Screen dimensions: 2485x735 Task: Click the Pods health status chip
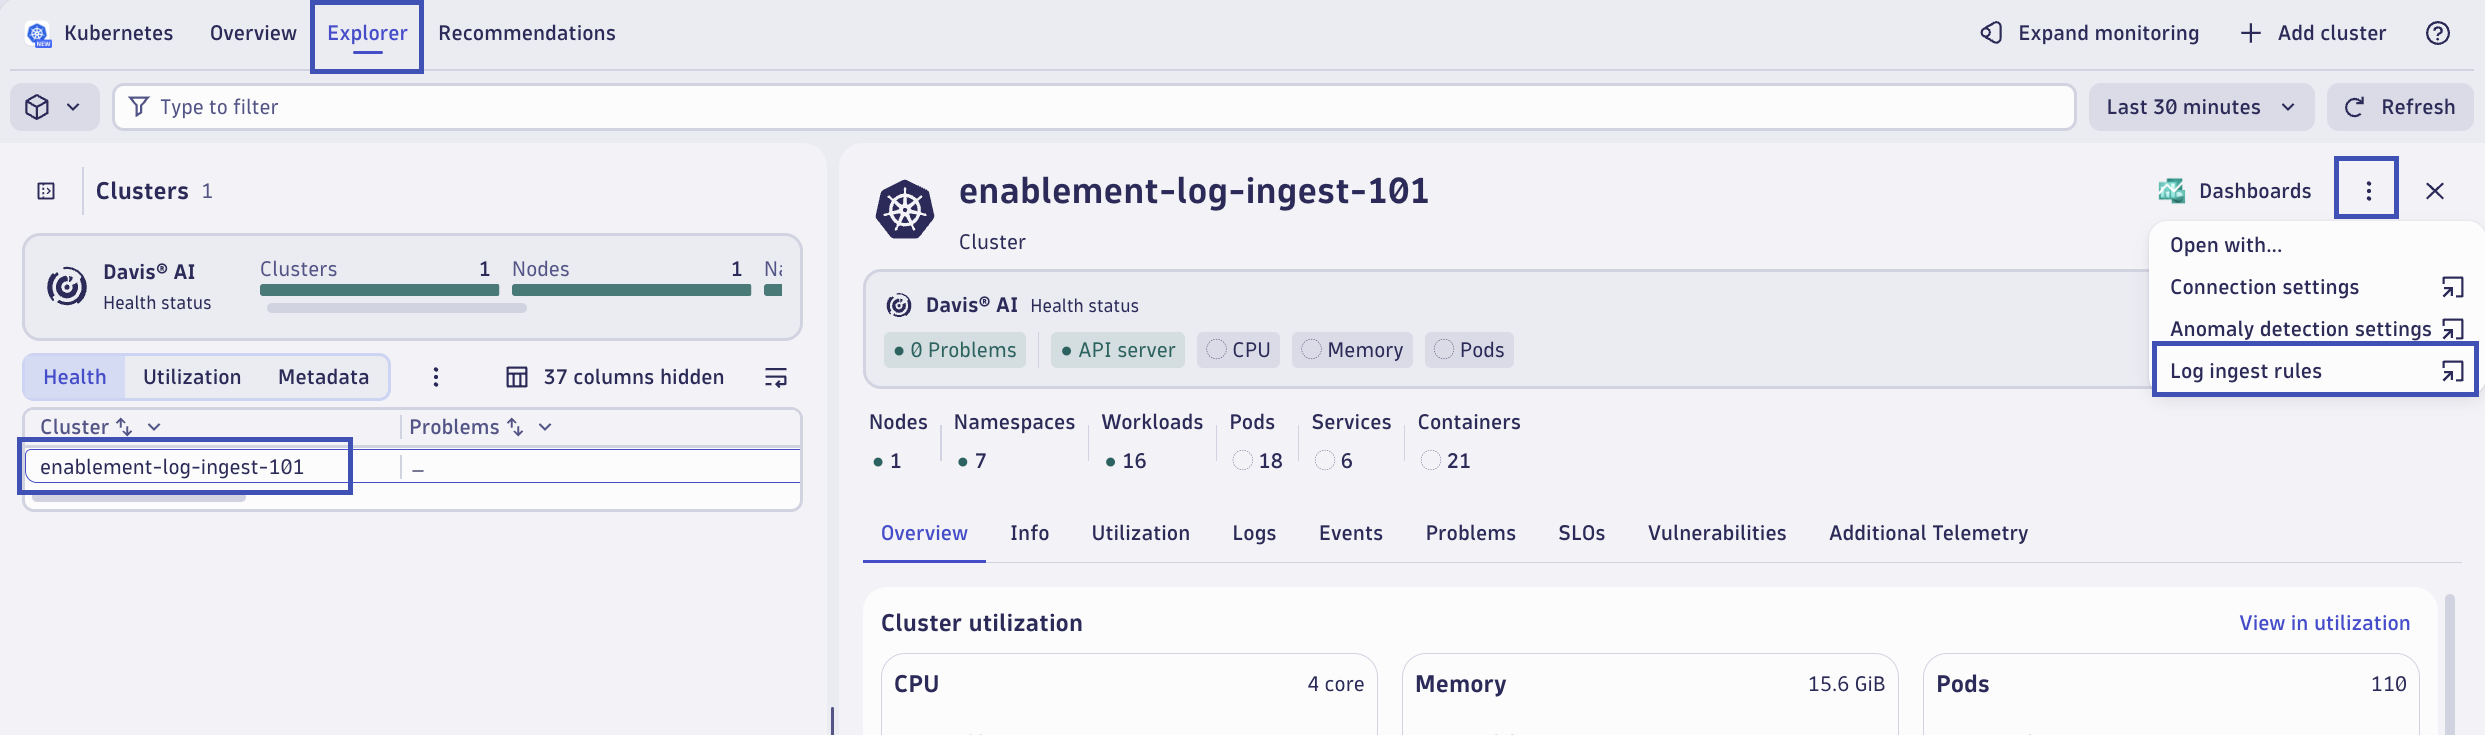click(x=1469, y=350)
